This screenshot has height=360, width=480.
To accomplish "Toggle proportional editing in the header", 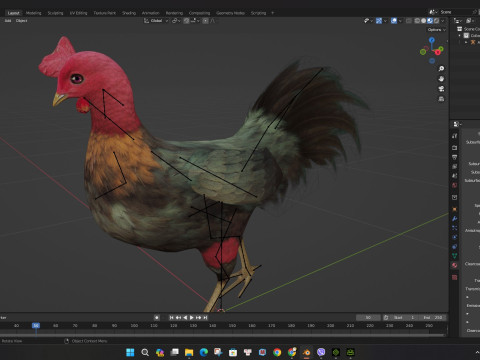I will click(205, 21).
